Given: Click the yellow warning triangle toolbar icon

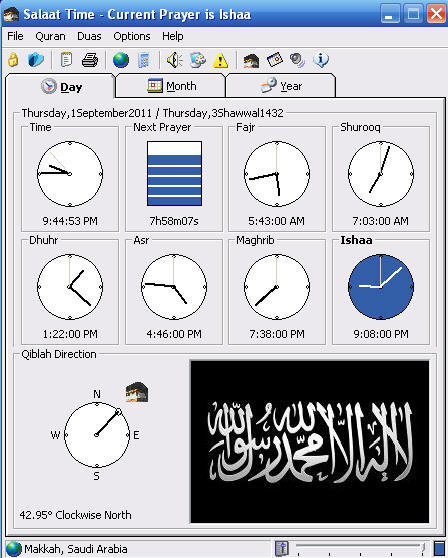Looking at the screenshot, I should click(x=220, y=60).
